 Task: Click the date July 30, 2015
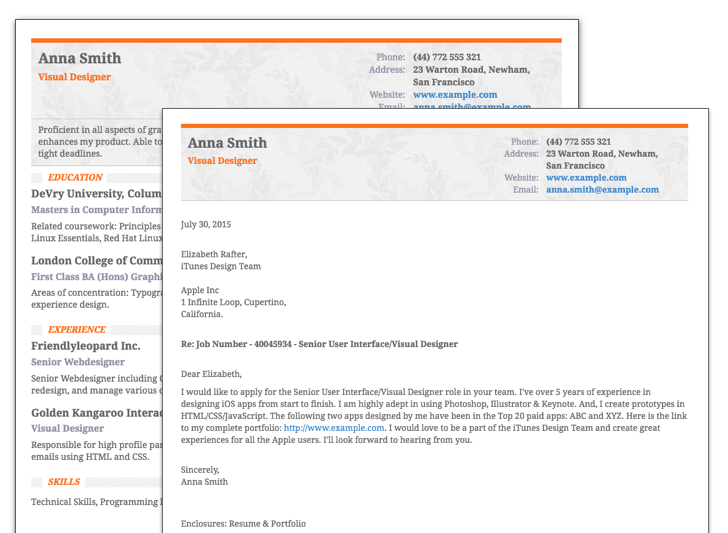206,225
